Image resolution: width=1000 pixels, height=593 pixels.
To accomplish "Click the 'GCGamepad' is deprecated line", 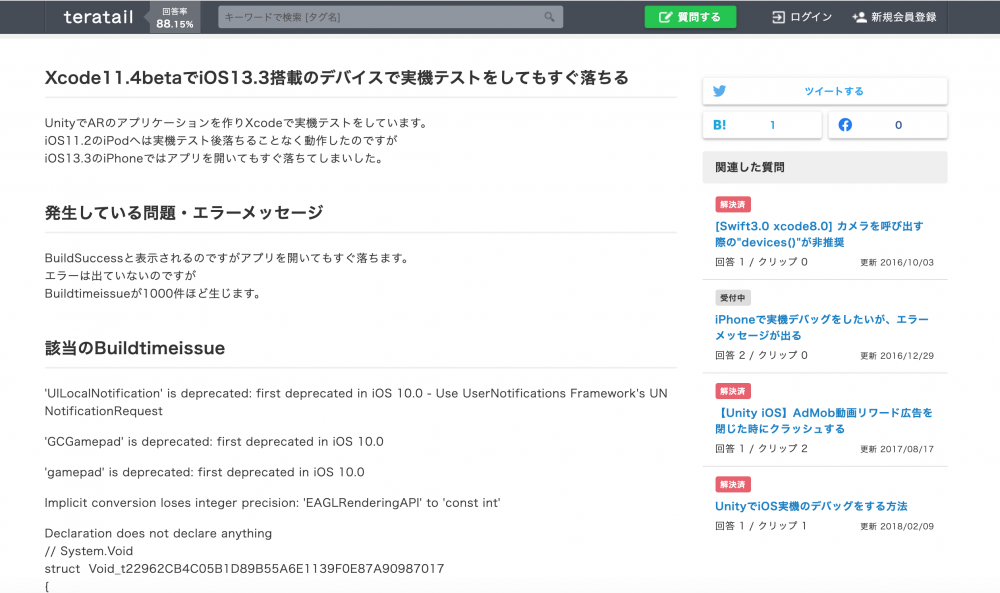I will point(214,442).
